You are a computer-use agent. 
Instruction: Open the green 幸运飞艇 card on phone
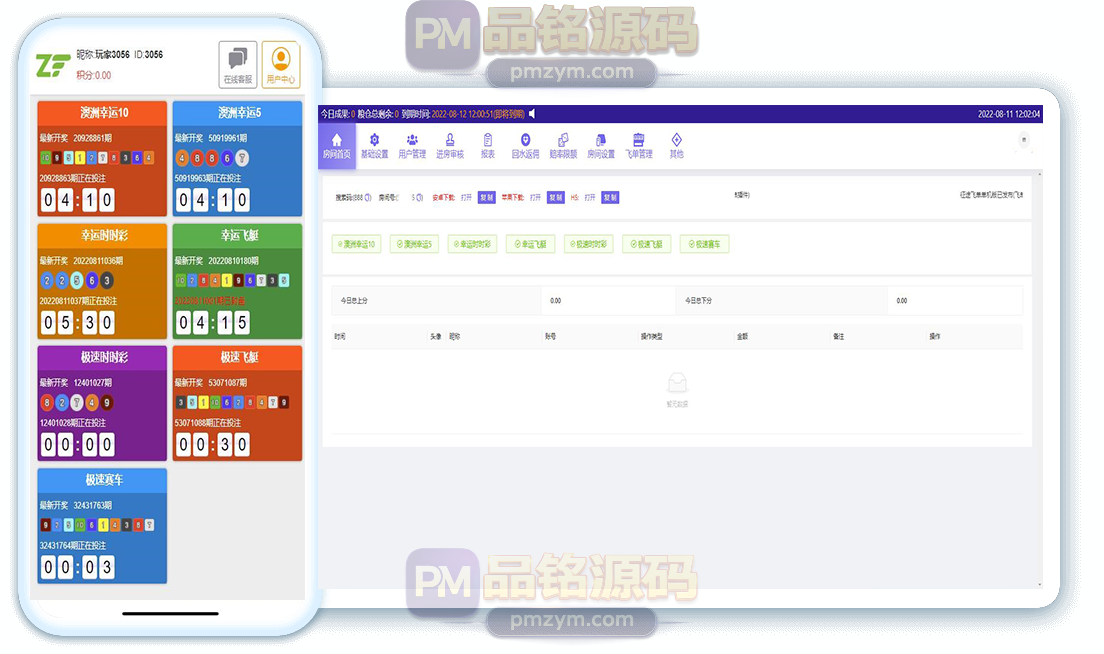[237, 282]
